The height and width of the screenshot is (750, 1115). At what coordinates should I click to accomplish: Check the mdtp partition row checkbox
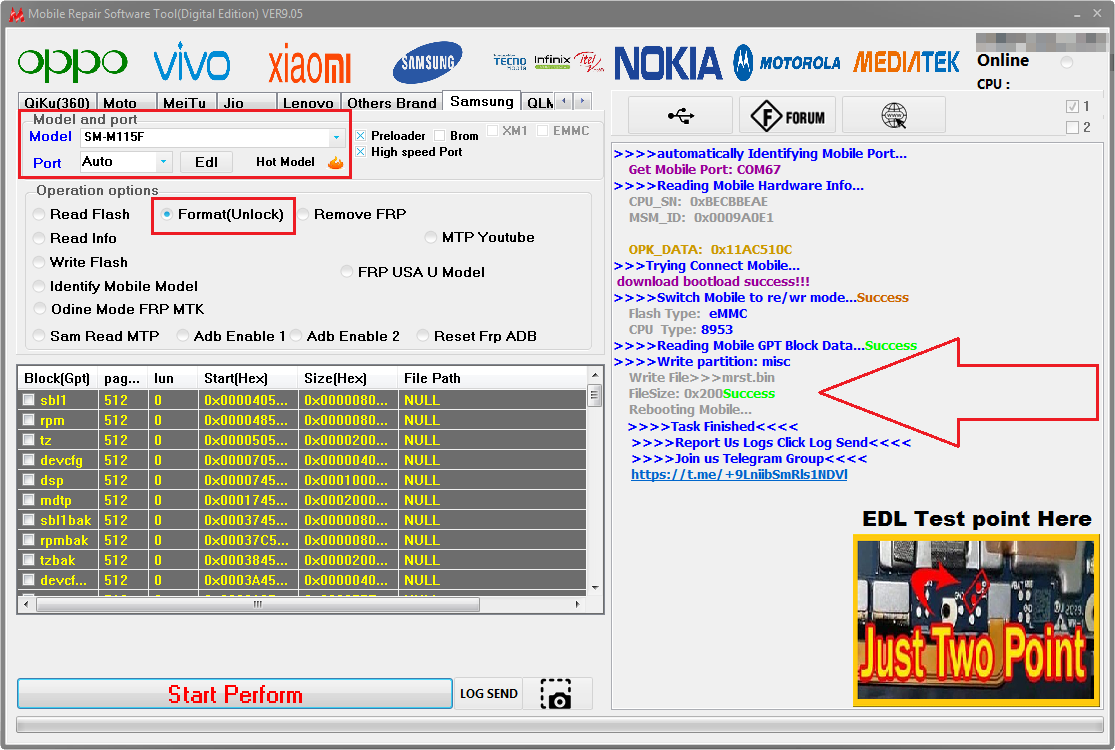28,500
